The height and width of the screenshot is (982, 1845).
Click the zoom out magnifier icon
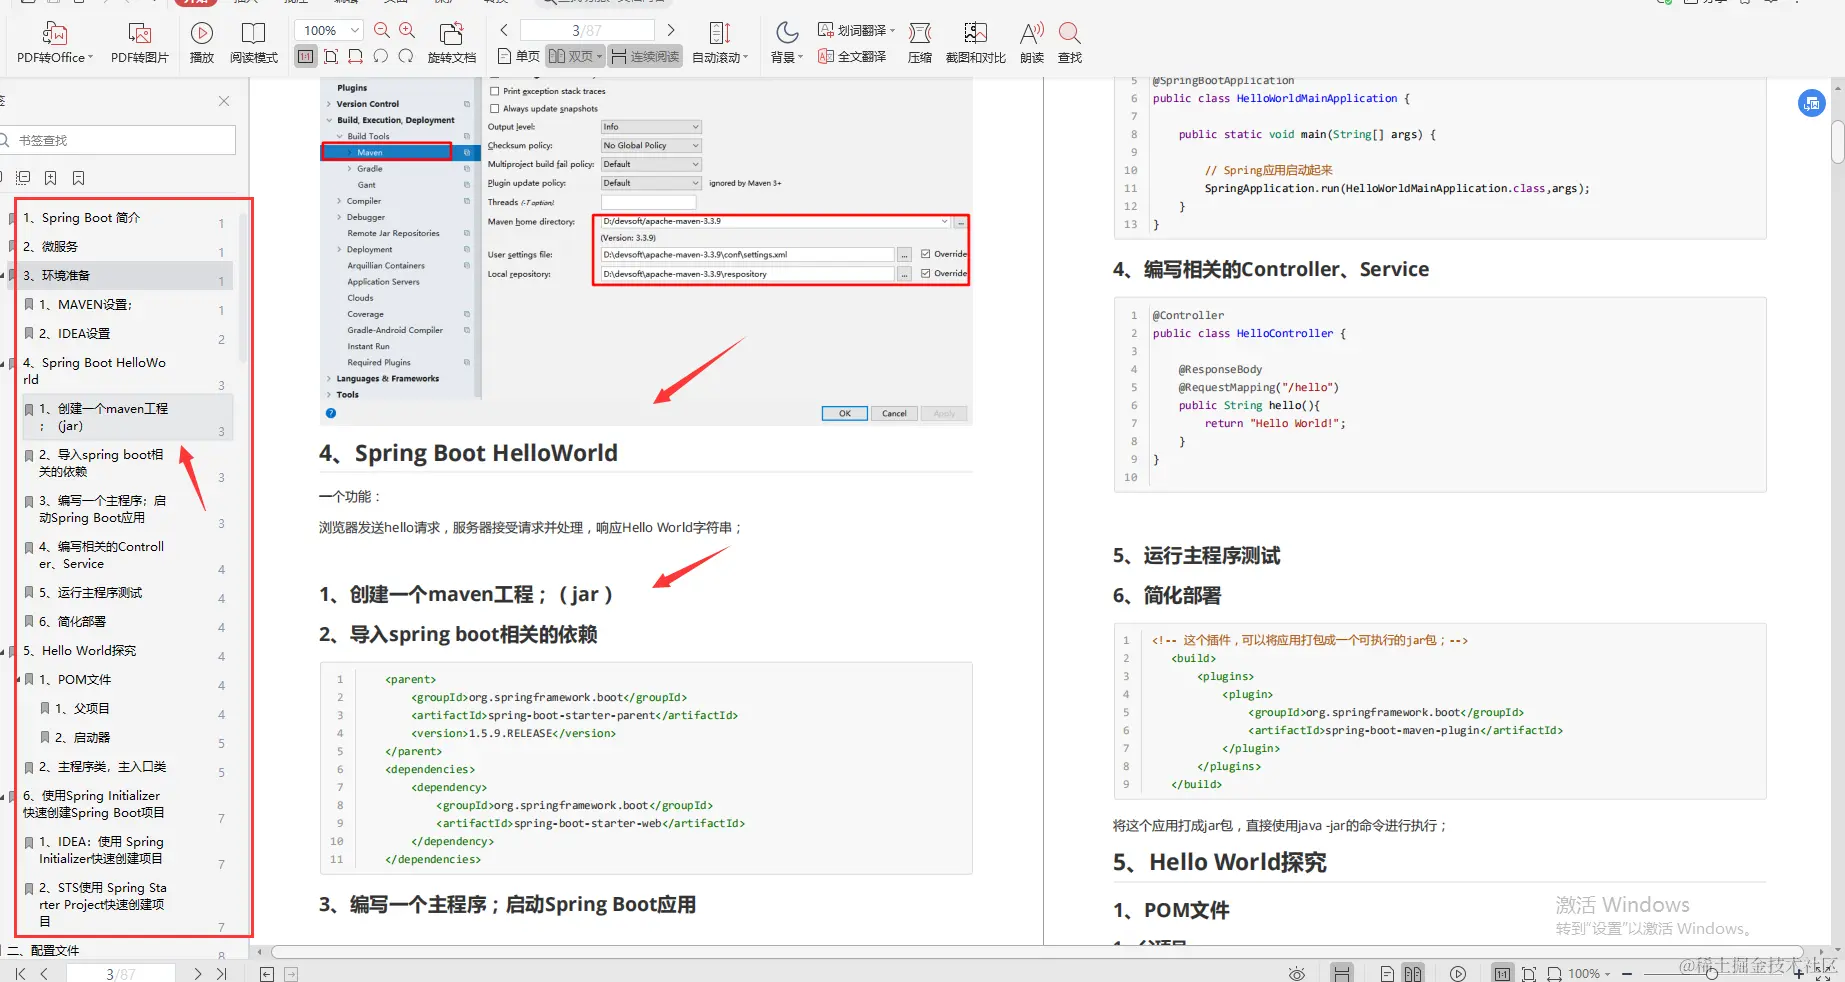(x=382, y=31)
